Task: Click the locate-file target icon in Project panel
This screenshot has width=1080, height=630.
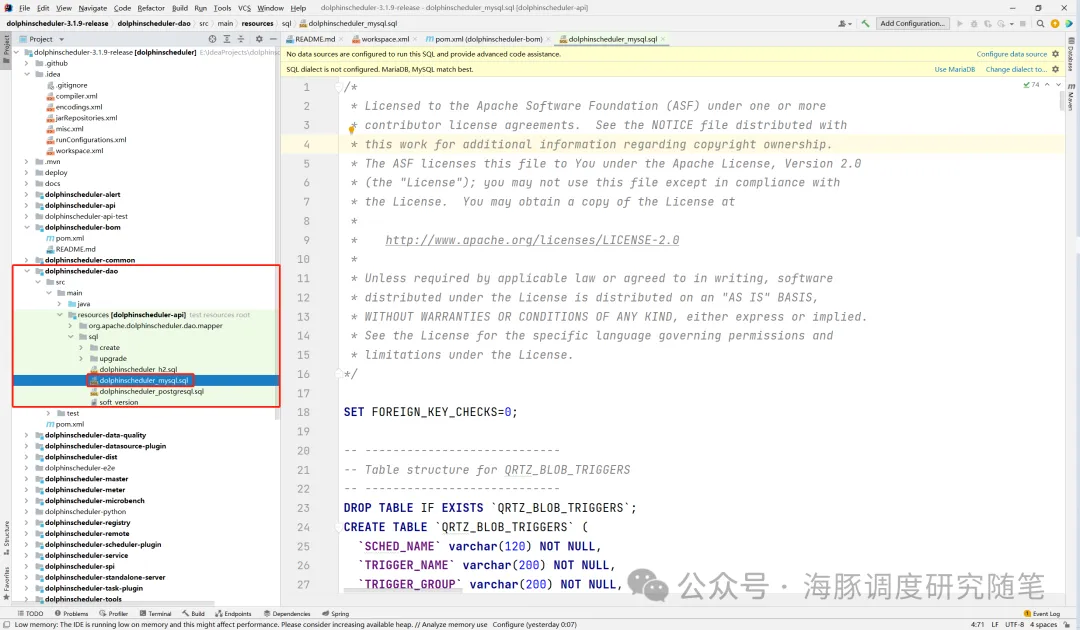Action: (x=212, y=39)
